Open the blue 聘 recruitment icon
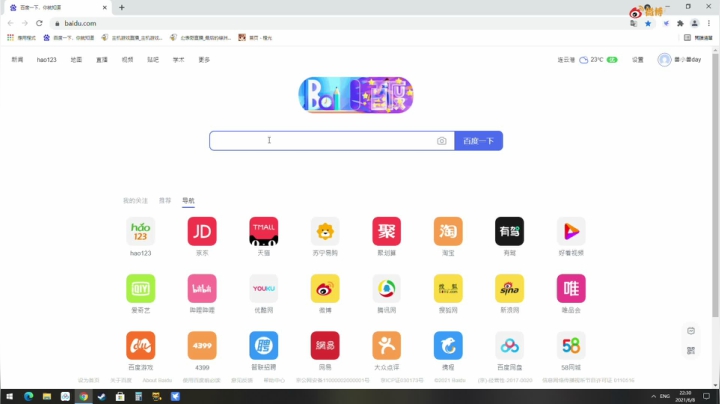 coord(264,345)
